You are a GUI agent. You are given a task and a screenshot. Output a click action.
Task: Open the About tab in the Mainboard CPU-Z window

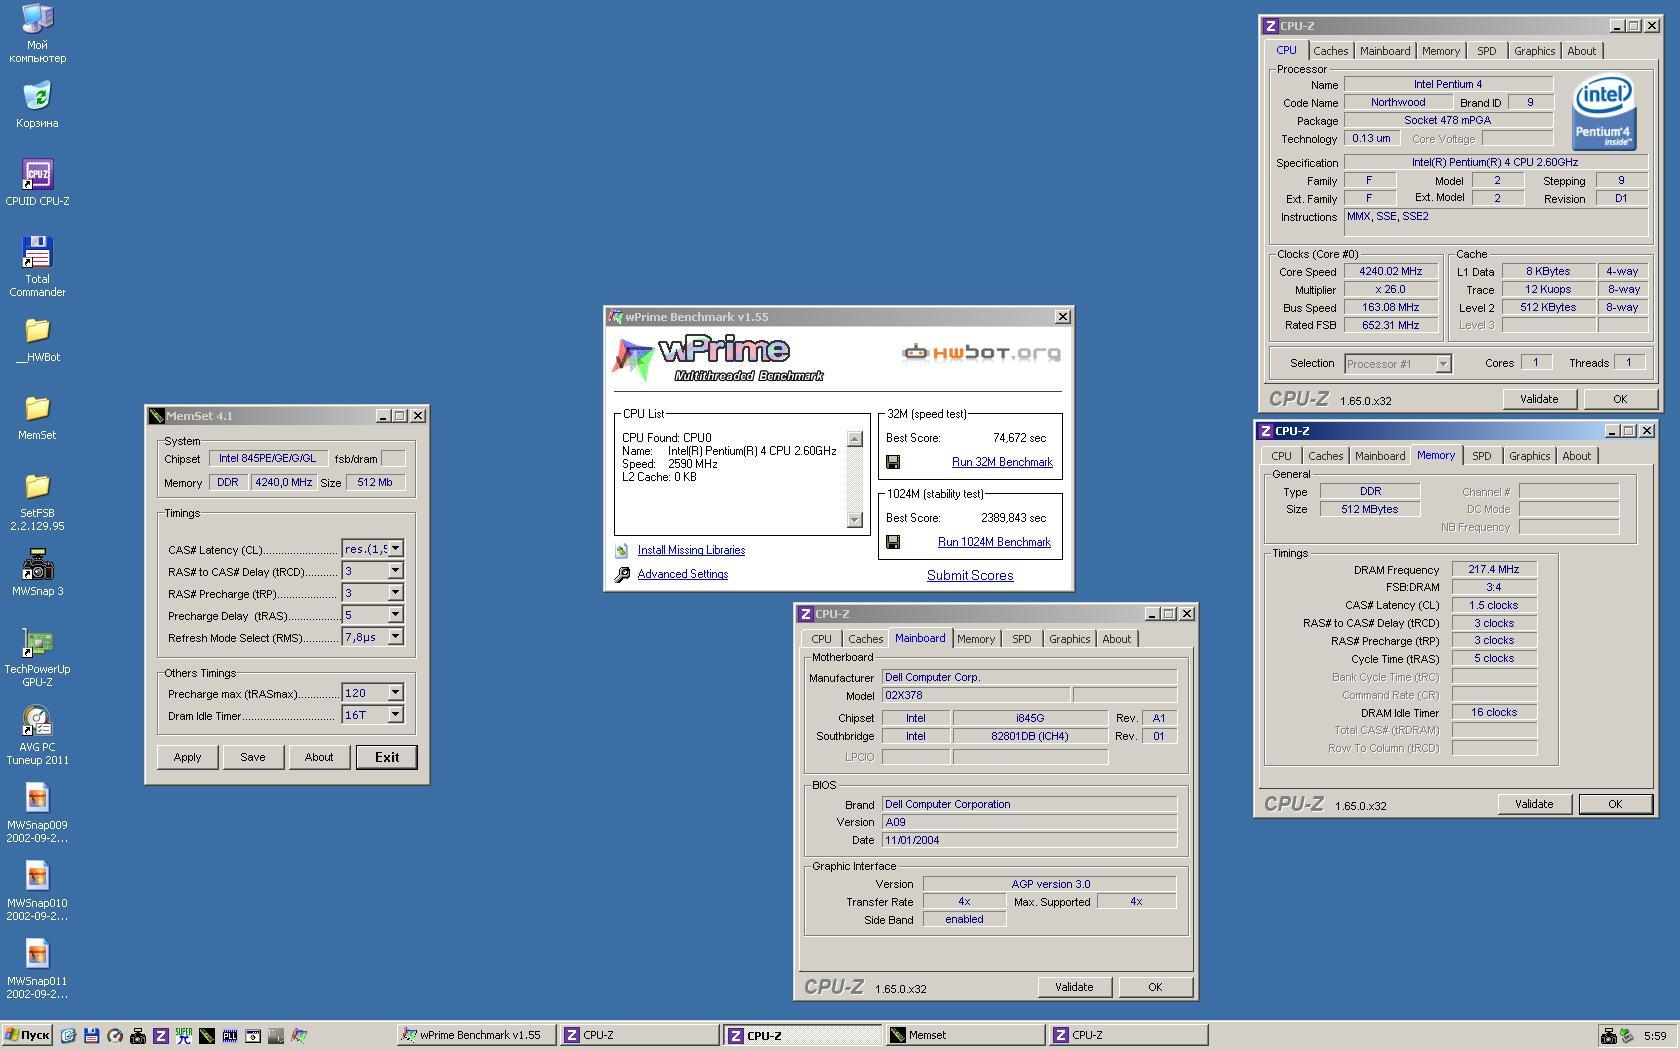1116,639
